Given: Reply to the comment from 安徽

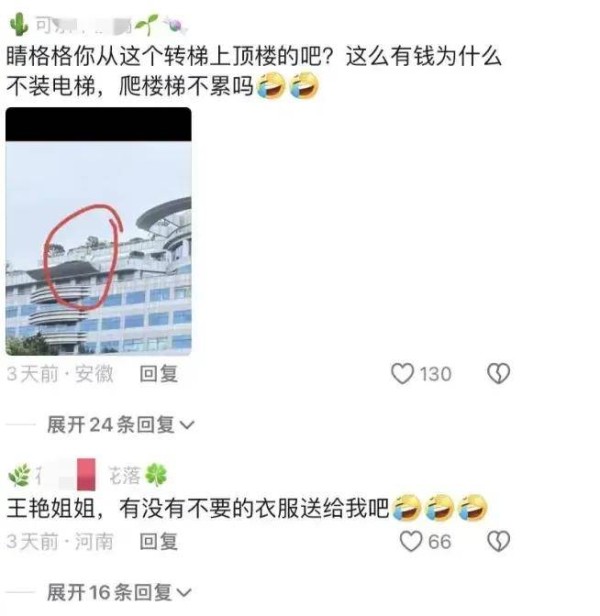Looking at the screenshot, I should (159, 374).
